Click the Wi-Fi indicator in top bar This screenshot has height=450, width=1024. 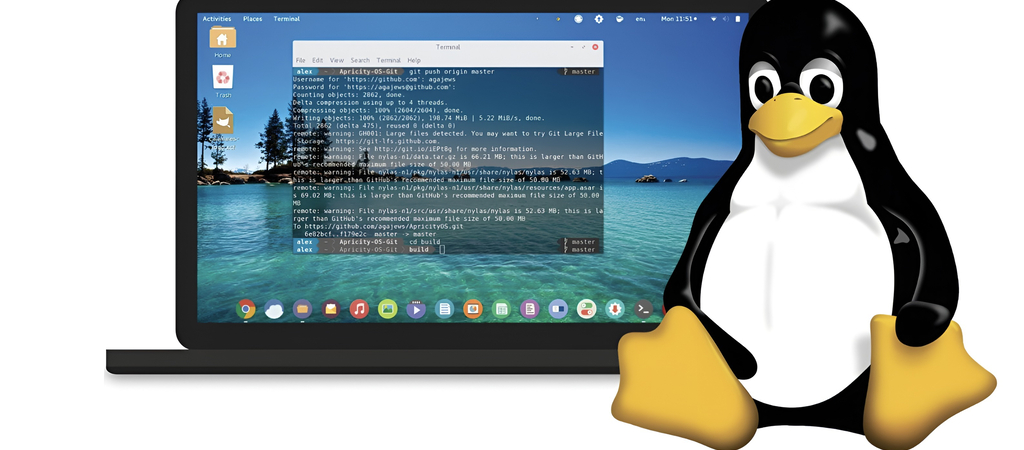tap(713, 19)
